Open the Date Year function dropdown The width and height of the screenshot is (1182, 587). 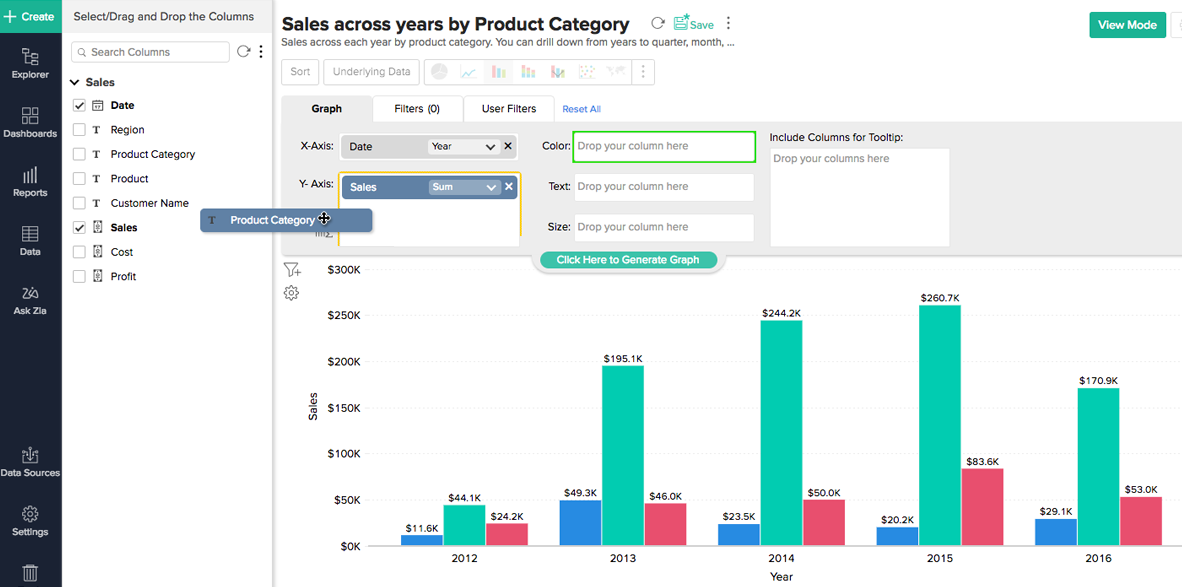tap(463, 146)
